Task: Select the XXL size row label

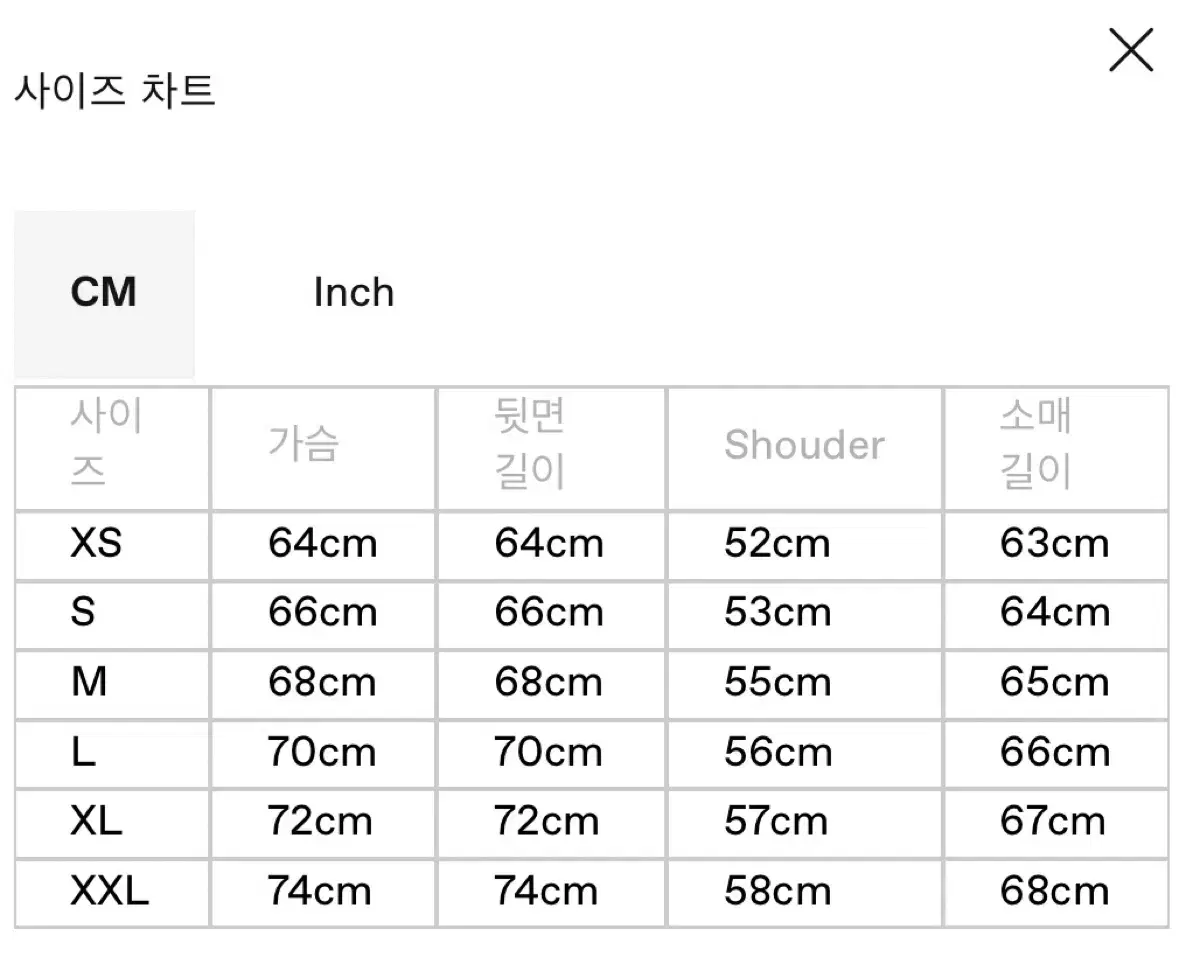Action: (109, 891)
